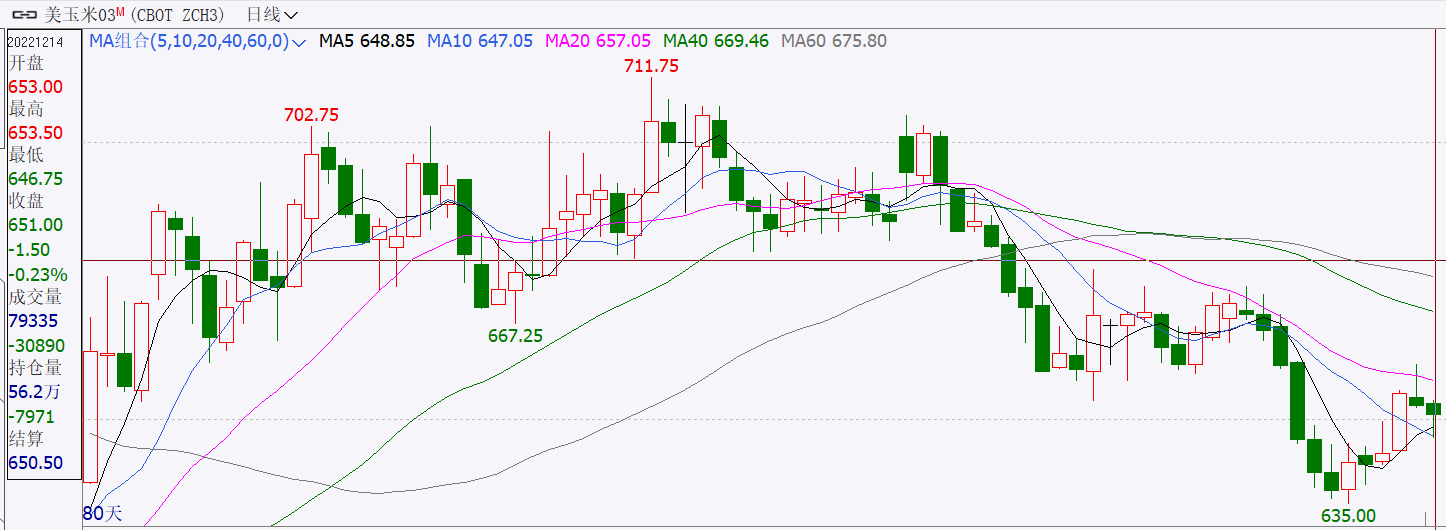Click the 80天 range label

(x=102, y=514)
